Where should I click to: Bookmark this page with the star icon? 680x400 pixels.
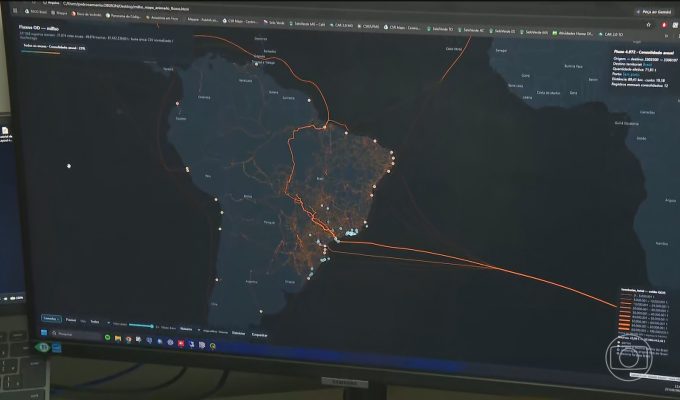648,25
